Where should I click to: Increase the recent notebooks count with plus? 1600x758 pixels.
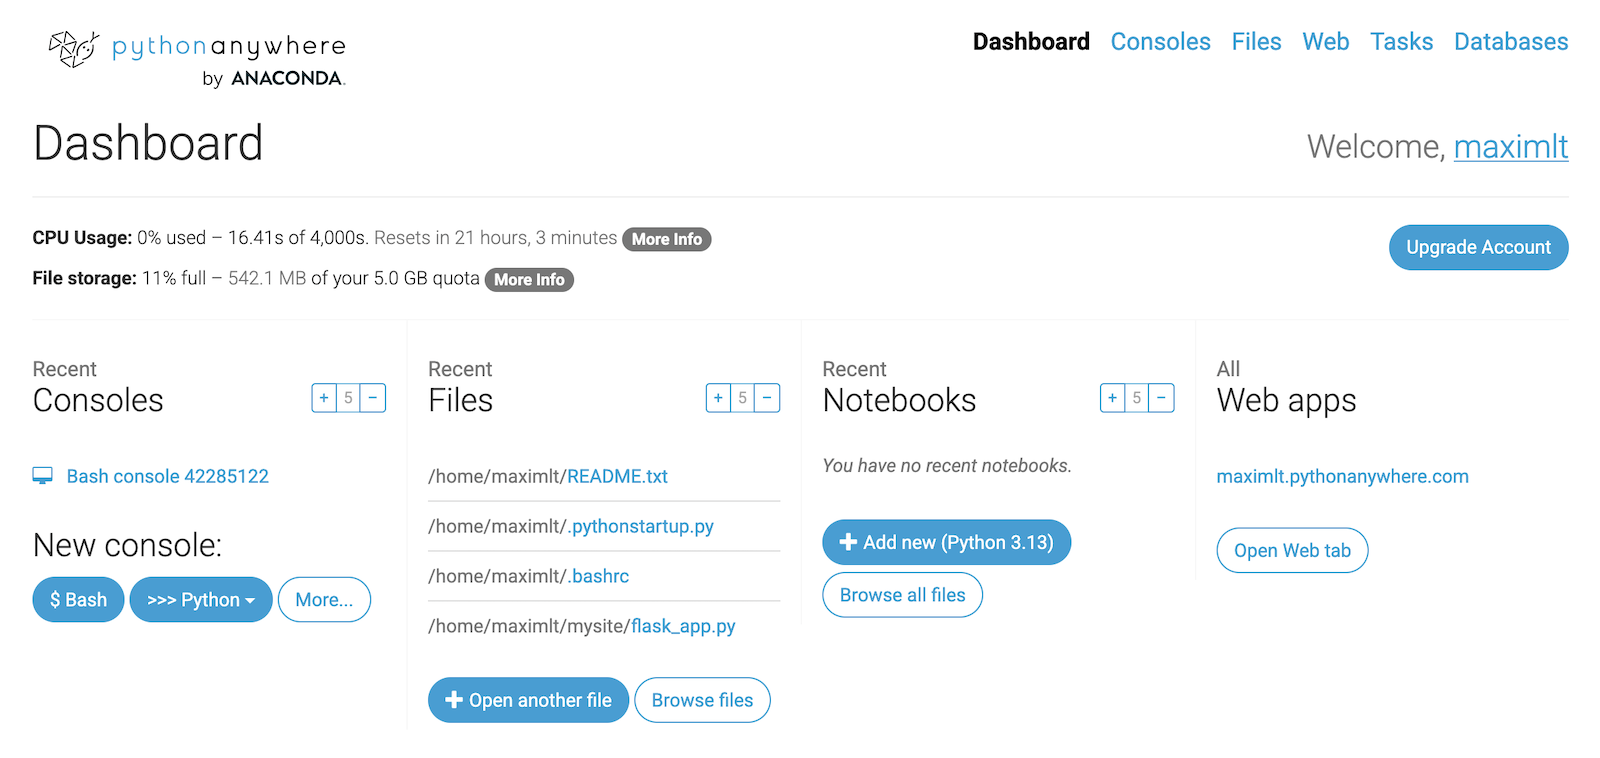point(1112,398)
